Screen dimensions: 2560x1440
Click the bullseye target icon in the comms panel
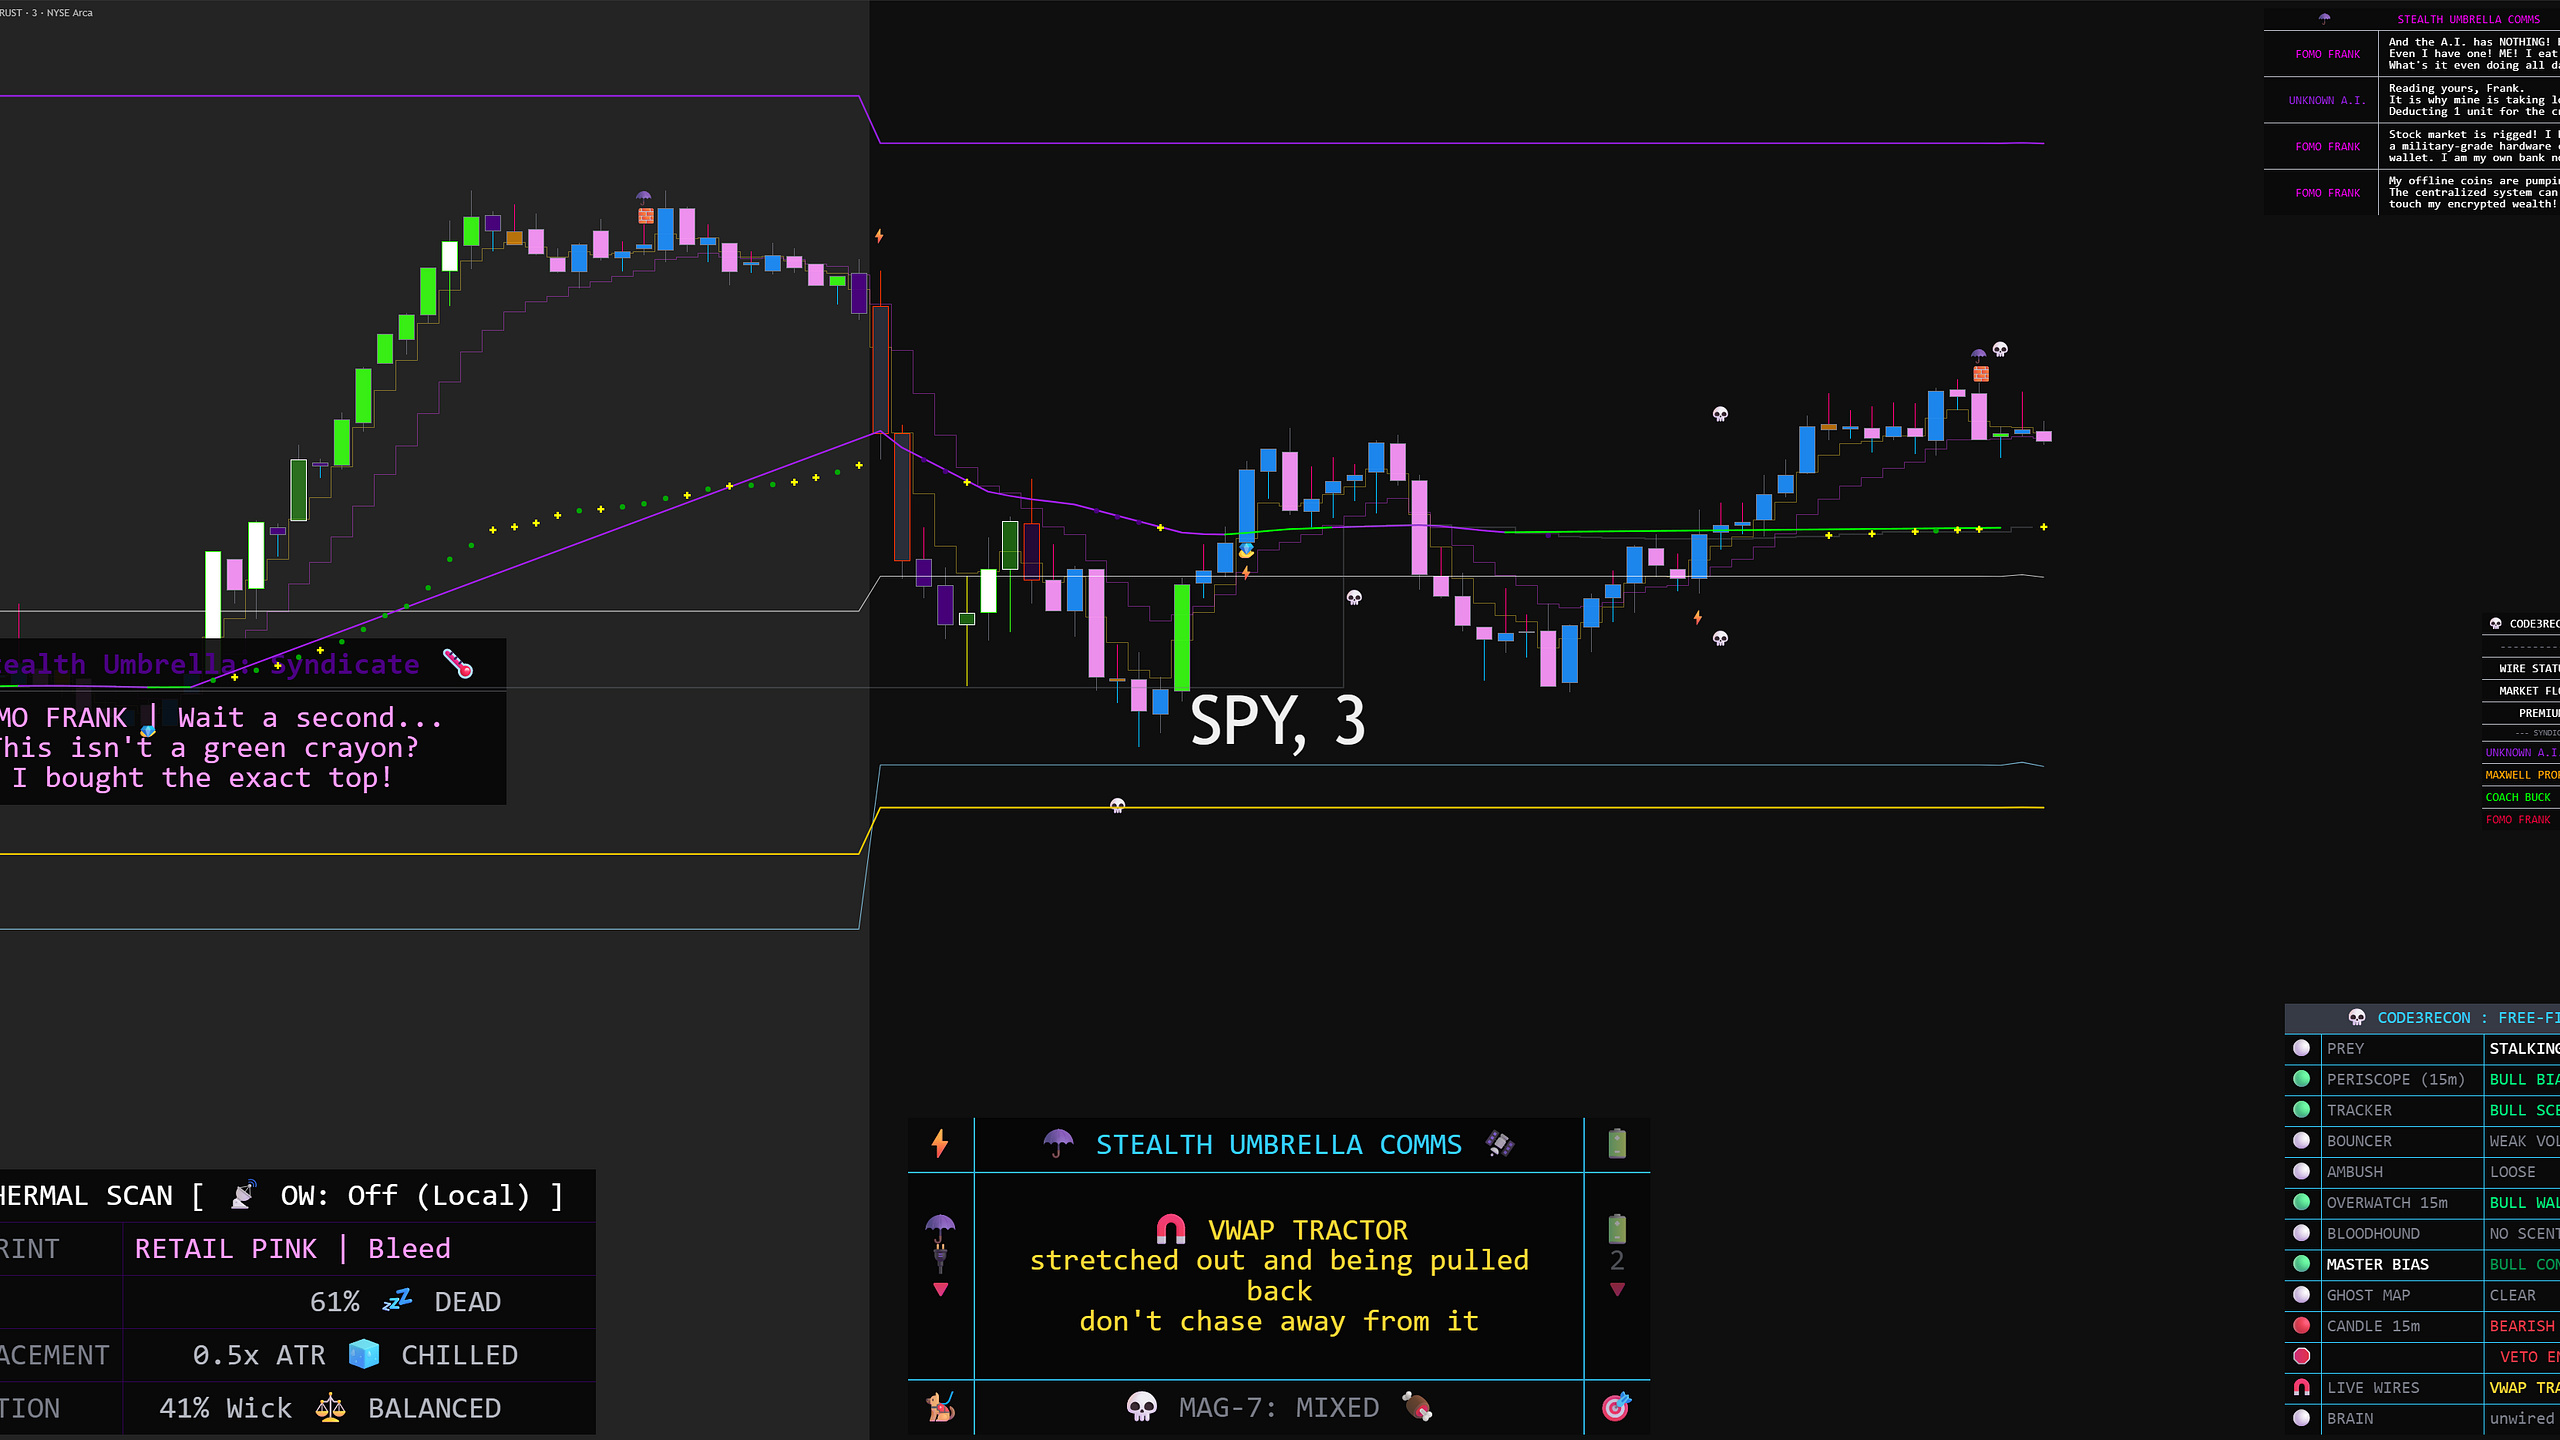tap(1617, 1407)
